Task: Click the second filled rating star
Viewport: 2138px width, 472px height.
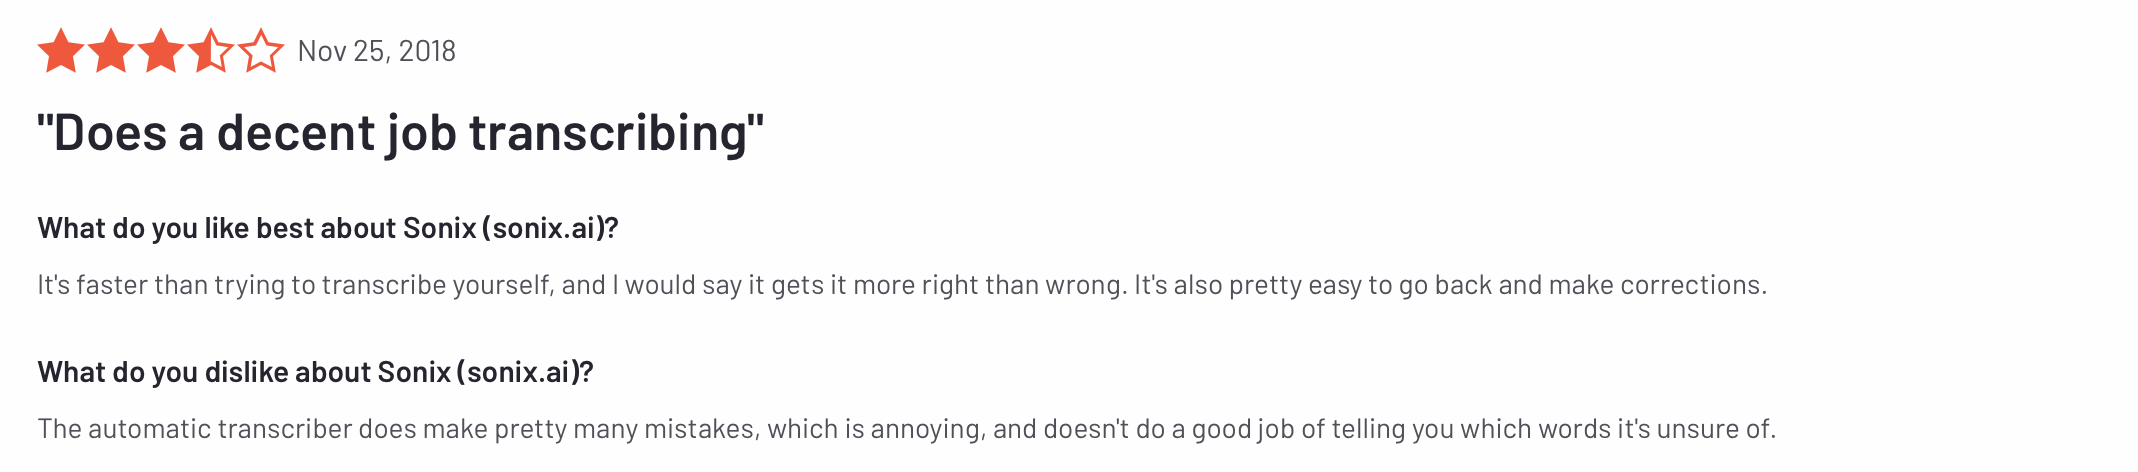Action: click(111, 51)
